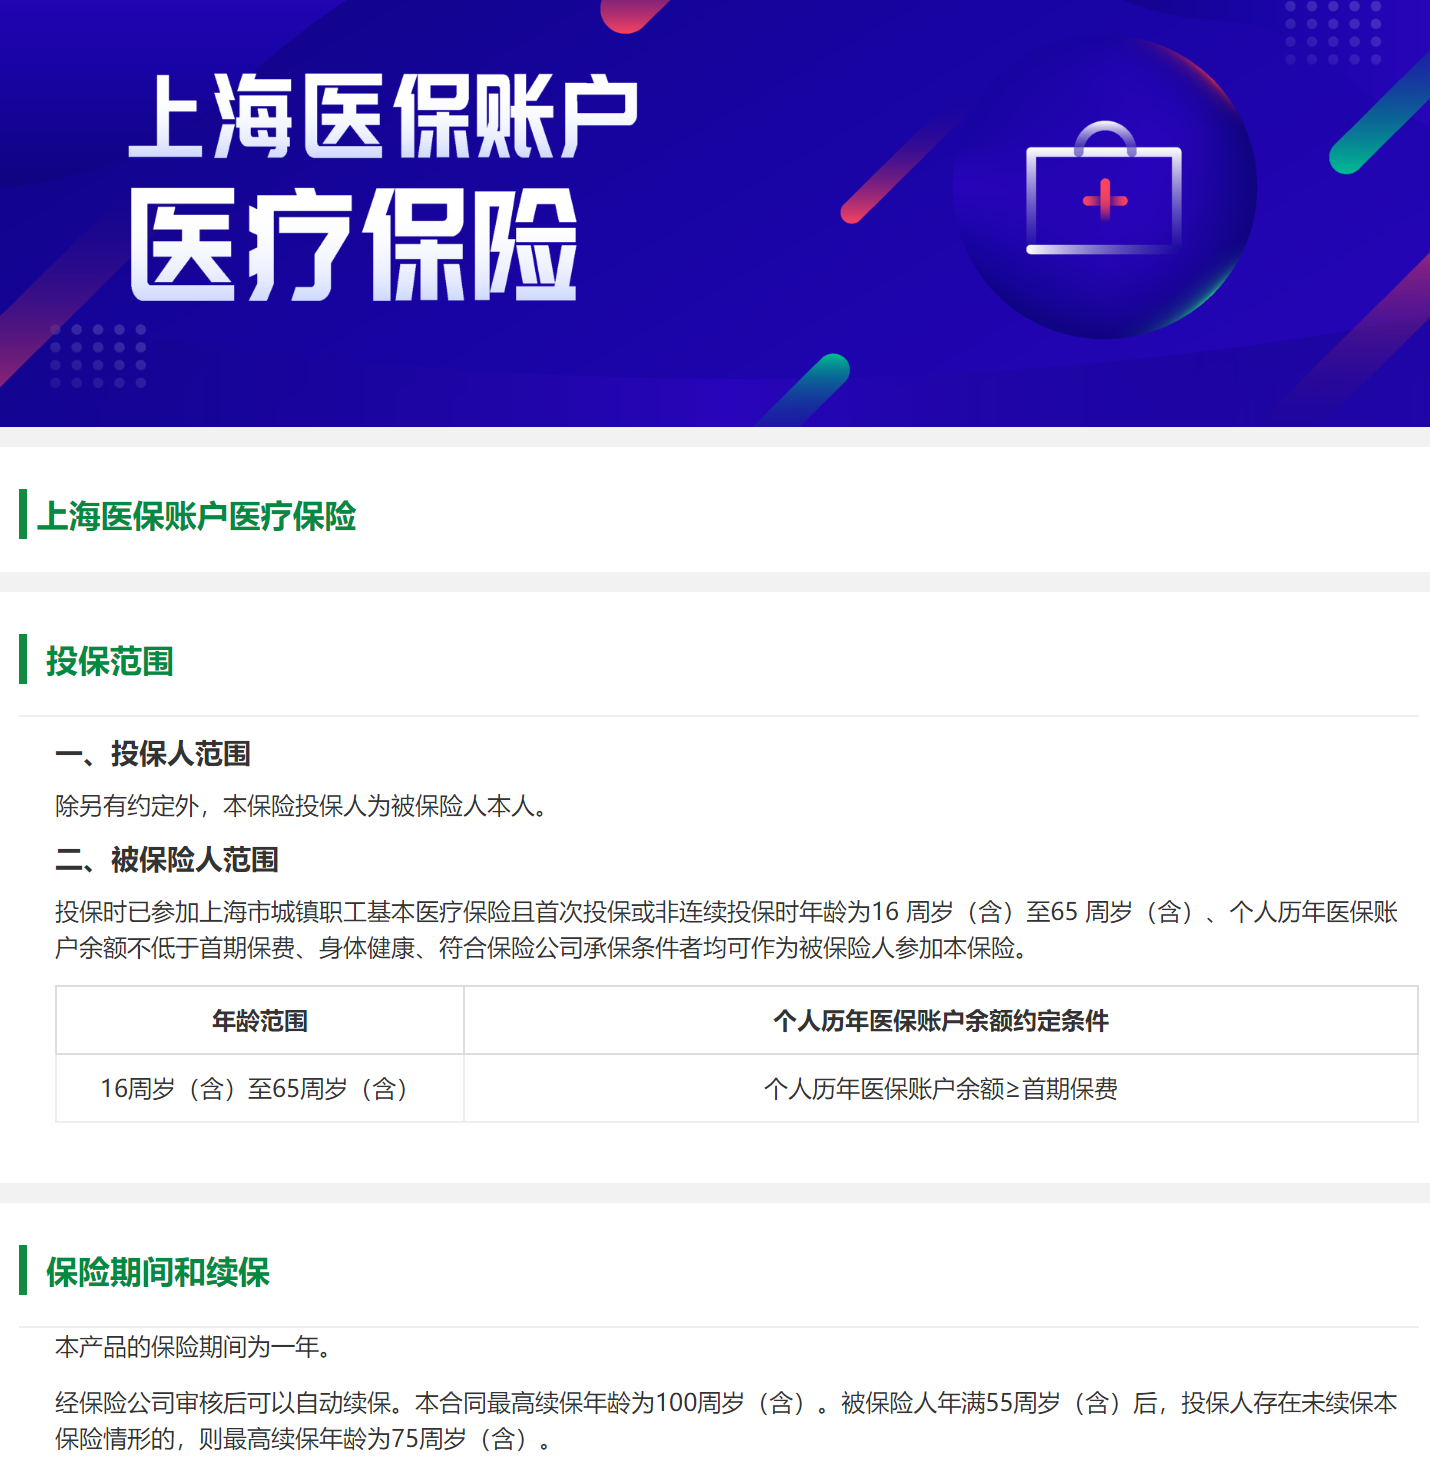Select the 保险期间和续保 section heading
Viewport: 1430px width, 1474px height.
158,1272
